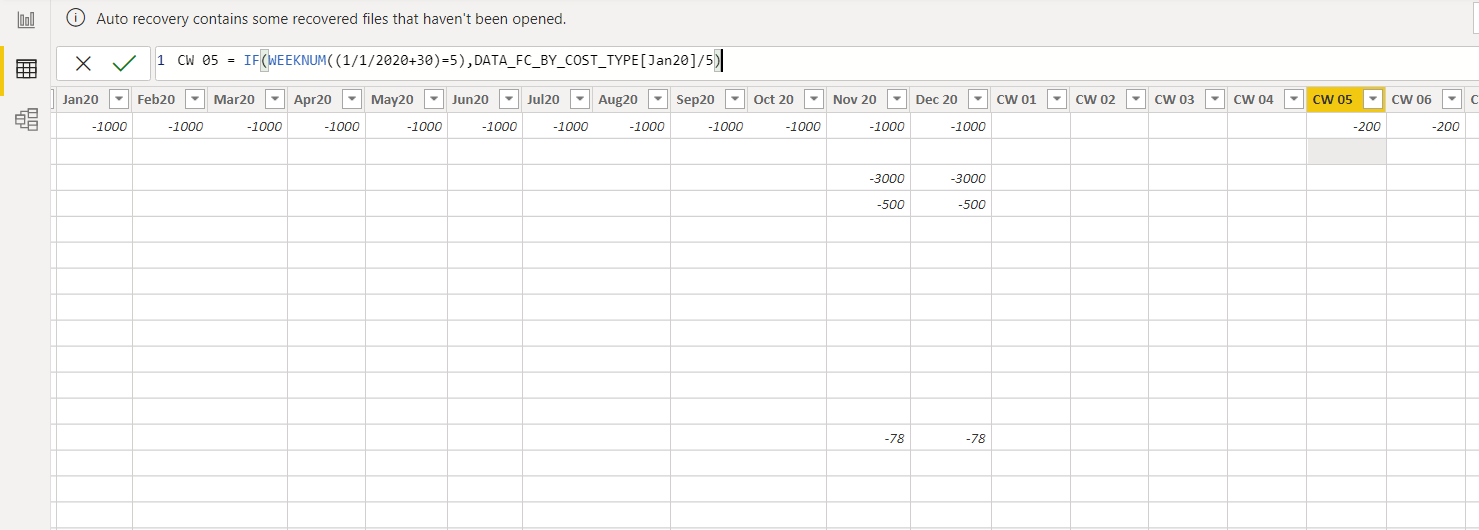
Task: Cancel the formula with the X icon
Action: tap(83, 64)
